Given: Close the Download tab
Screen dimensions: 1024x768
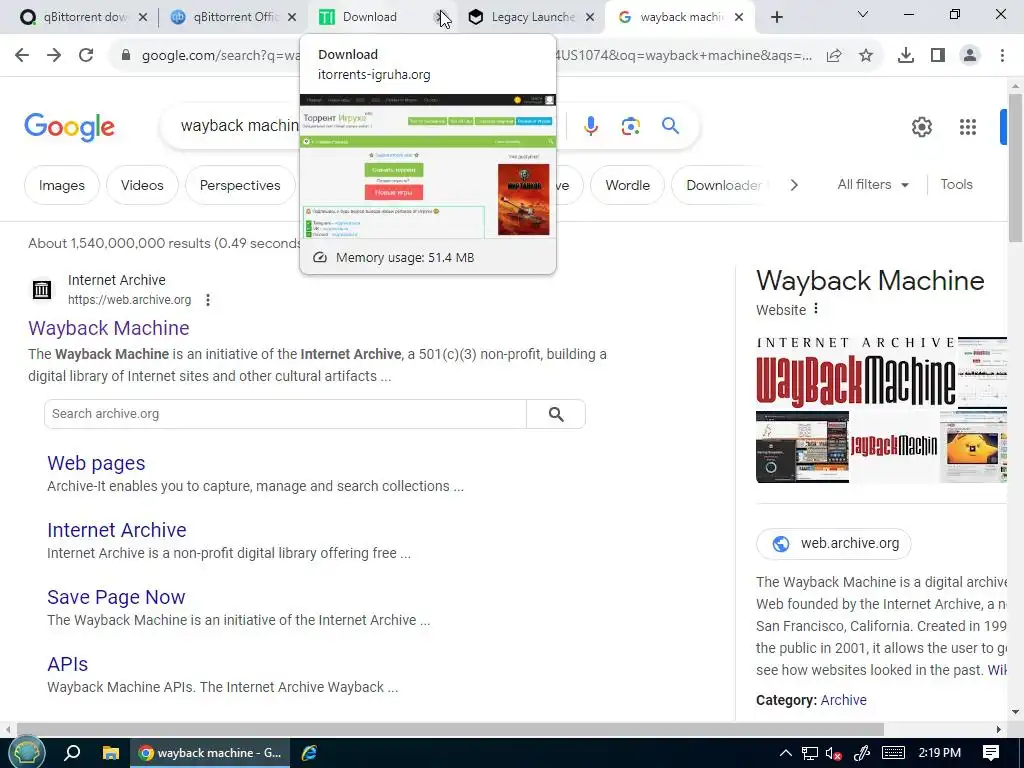Looking at the screenshot, I should pos(441,18).
